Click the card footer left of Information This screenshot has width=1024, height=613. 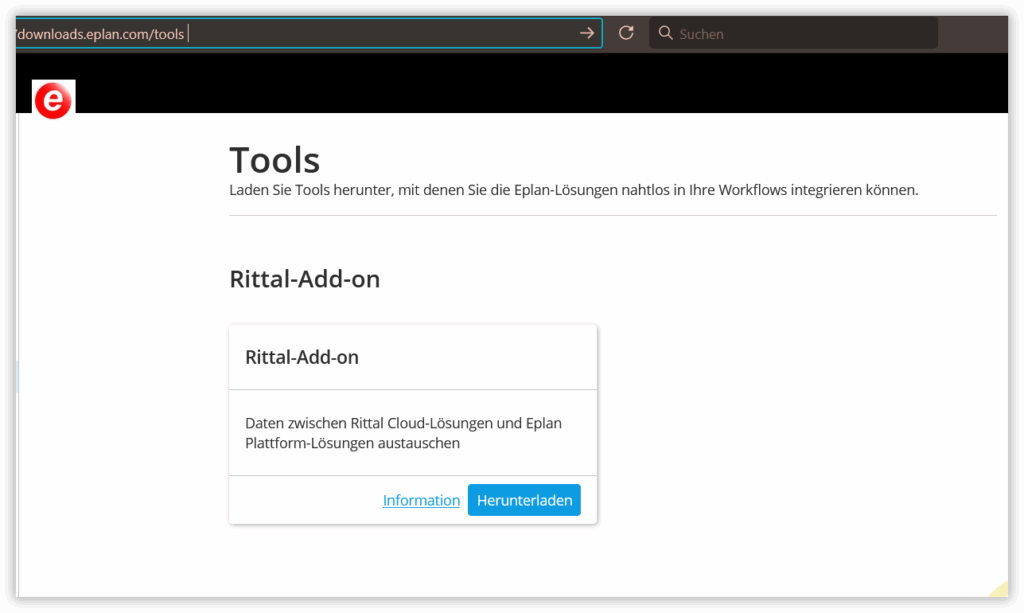click(x=300, y=500)
